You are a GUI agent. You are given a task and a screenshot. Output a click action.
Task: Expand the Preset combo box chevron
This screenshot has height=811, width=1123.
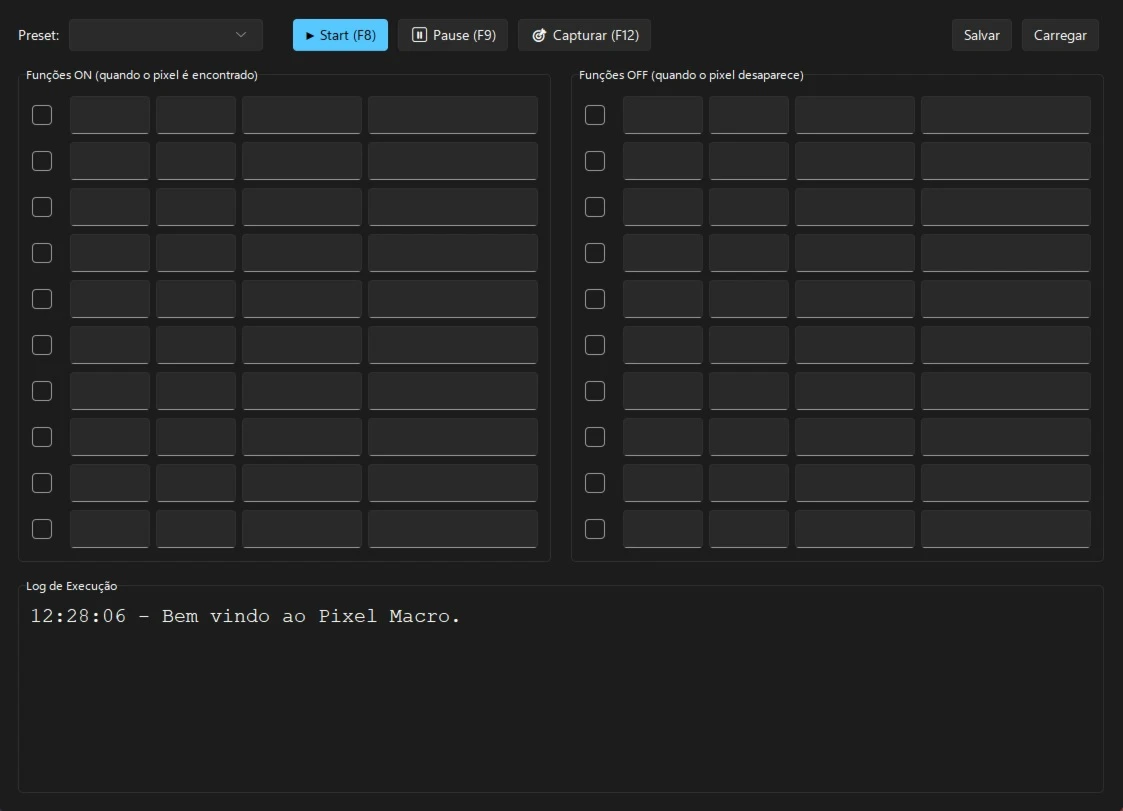click(241, 35)
